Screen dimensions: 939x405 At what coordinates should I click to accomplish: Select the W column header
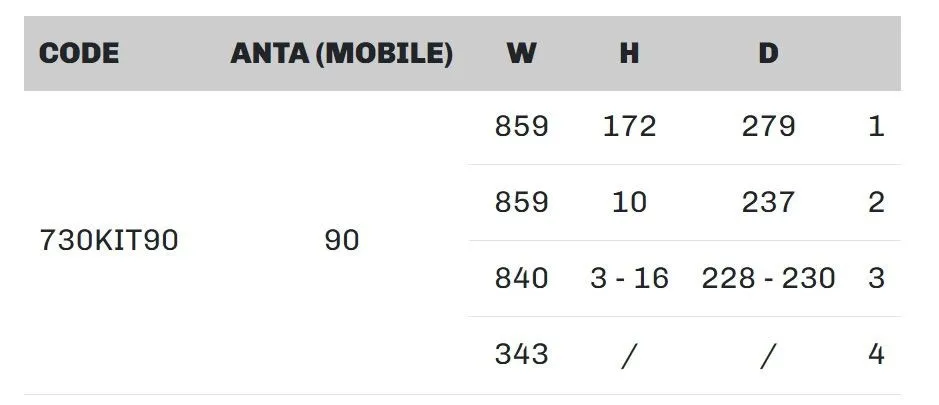click(521, 53)
